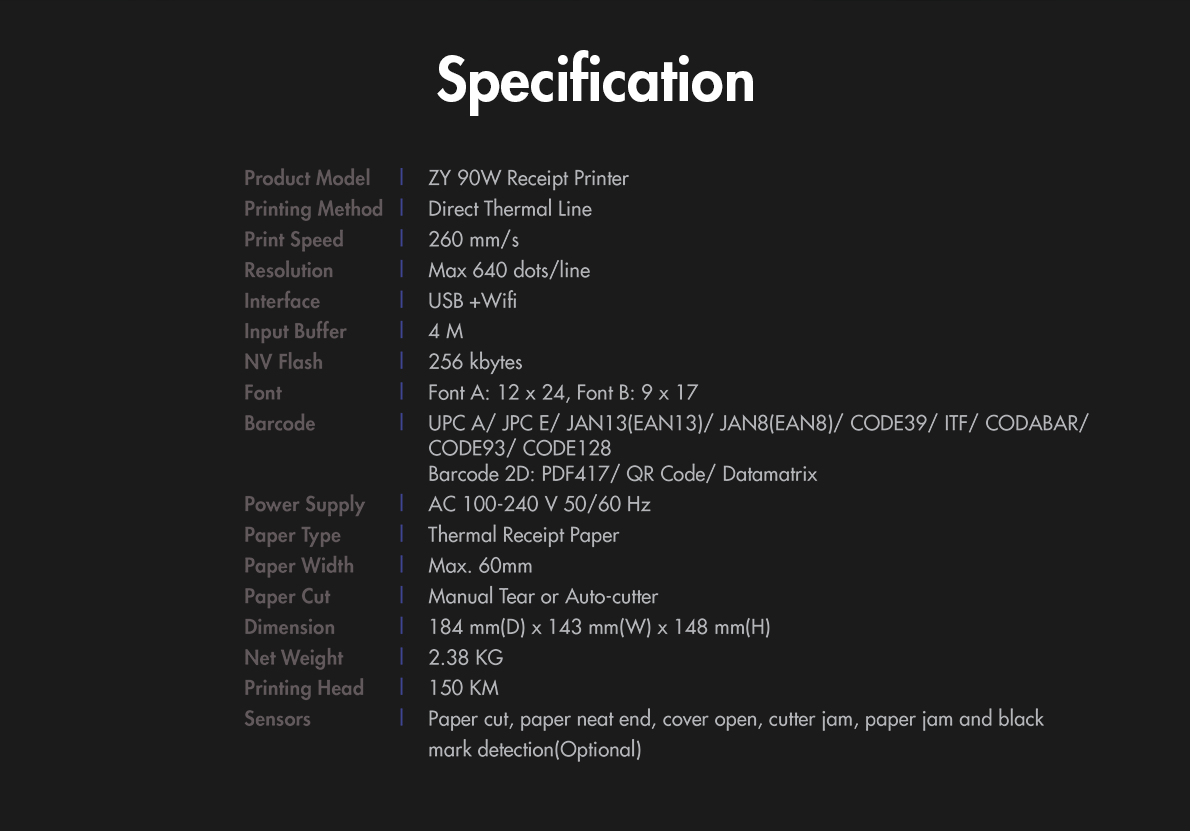The image size is (1190, 831).
Task: Click the 256 kbytes NV Flash value
Action: (x=475, y=362)
